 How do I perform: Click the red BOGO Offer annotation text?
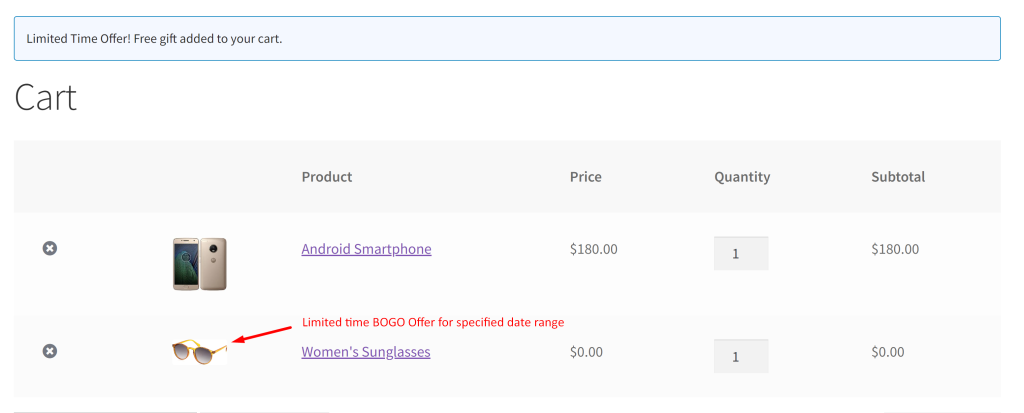(433, 322)
